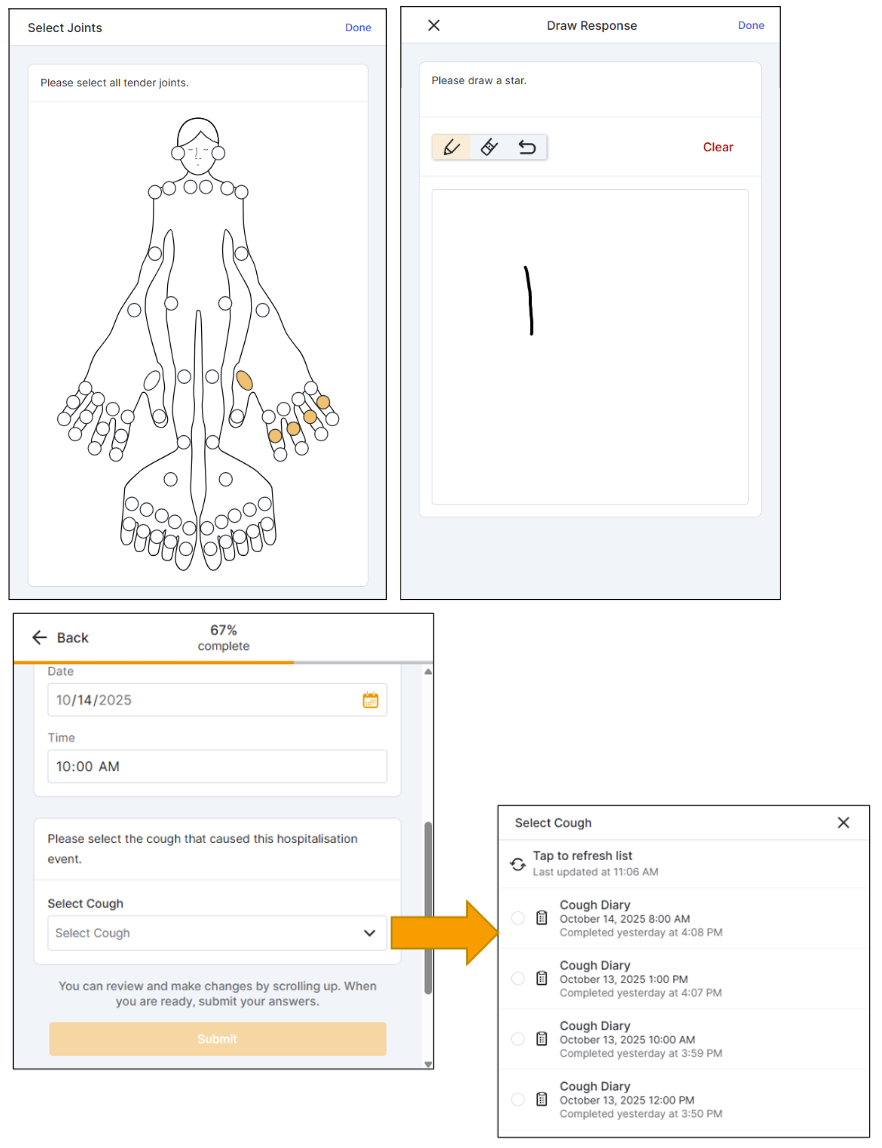Click Done in Select Joints panel
882x1148 pixels.
(358, 28)
